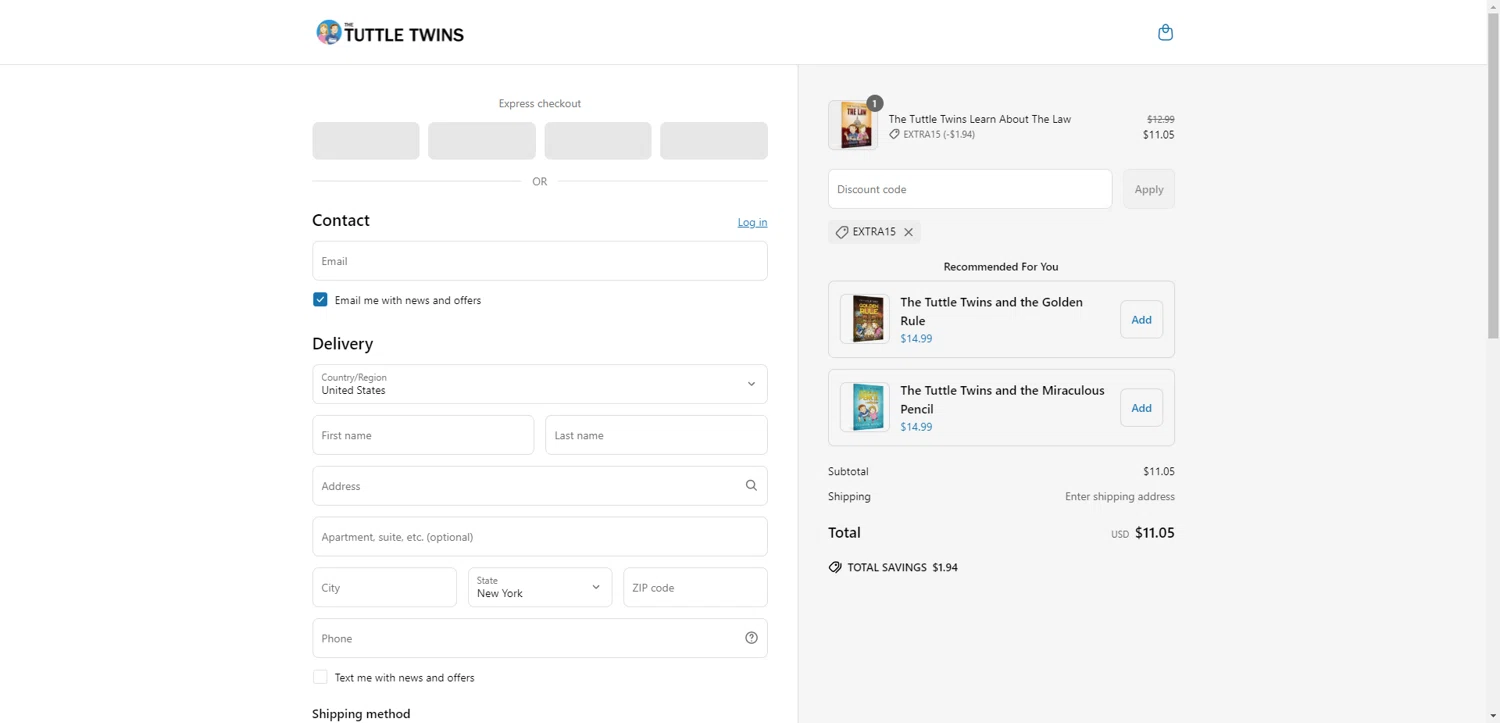The image size is (1500, 723).
Task: Uncheck Email me with news and offers
Action: coord(320,300)
